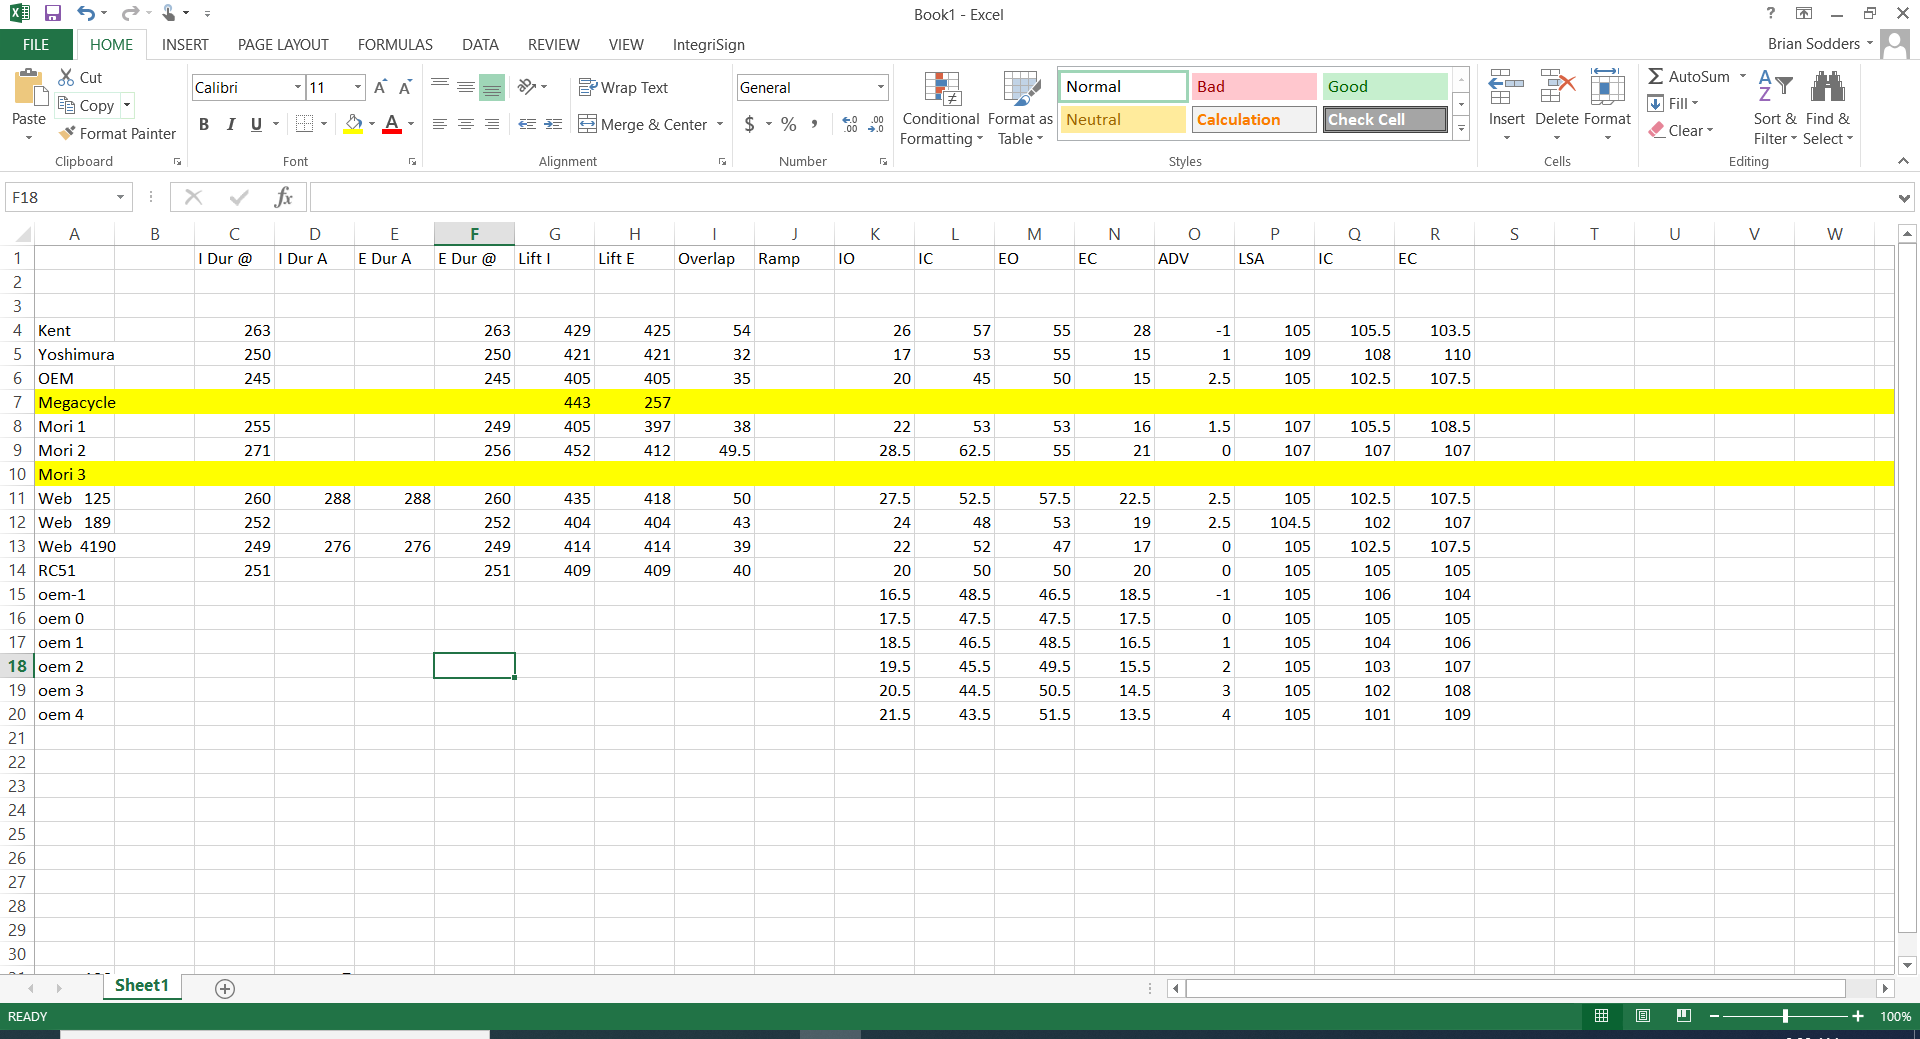
Task: Decrease font size with the small A icon
Action: [405, 88]
